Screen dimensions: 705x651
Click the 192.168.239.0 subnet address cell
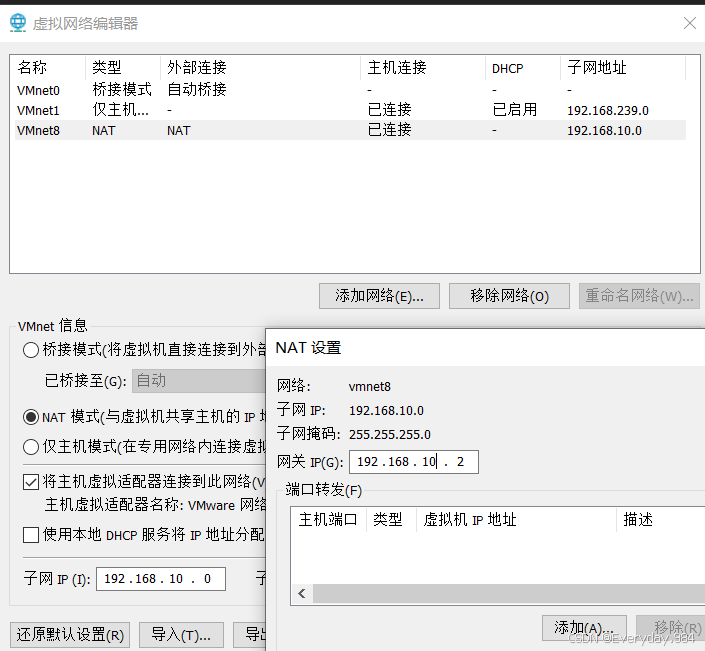(x=608, y=111)
